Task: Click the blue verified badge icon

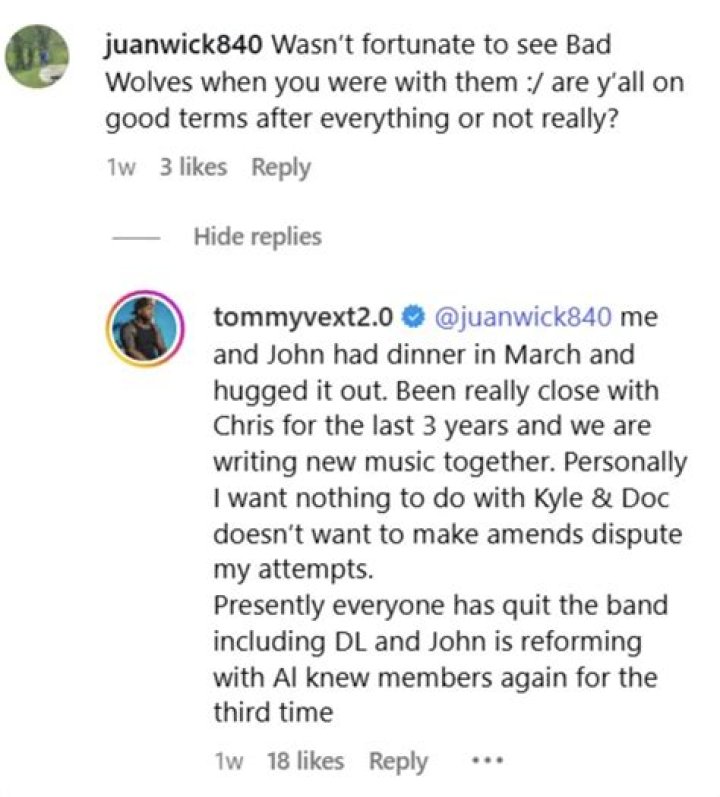Action: click(411, 318)
